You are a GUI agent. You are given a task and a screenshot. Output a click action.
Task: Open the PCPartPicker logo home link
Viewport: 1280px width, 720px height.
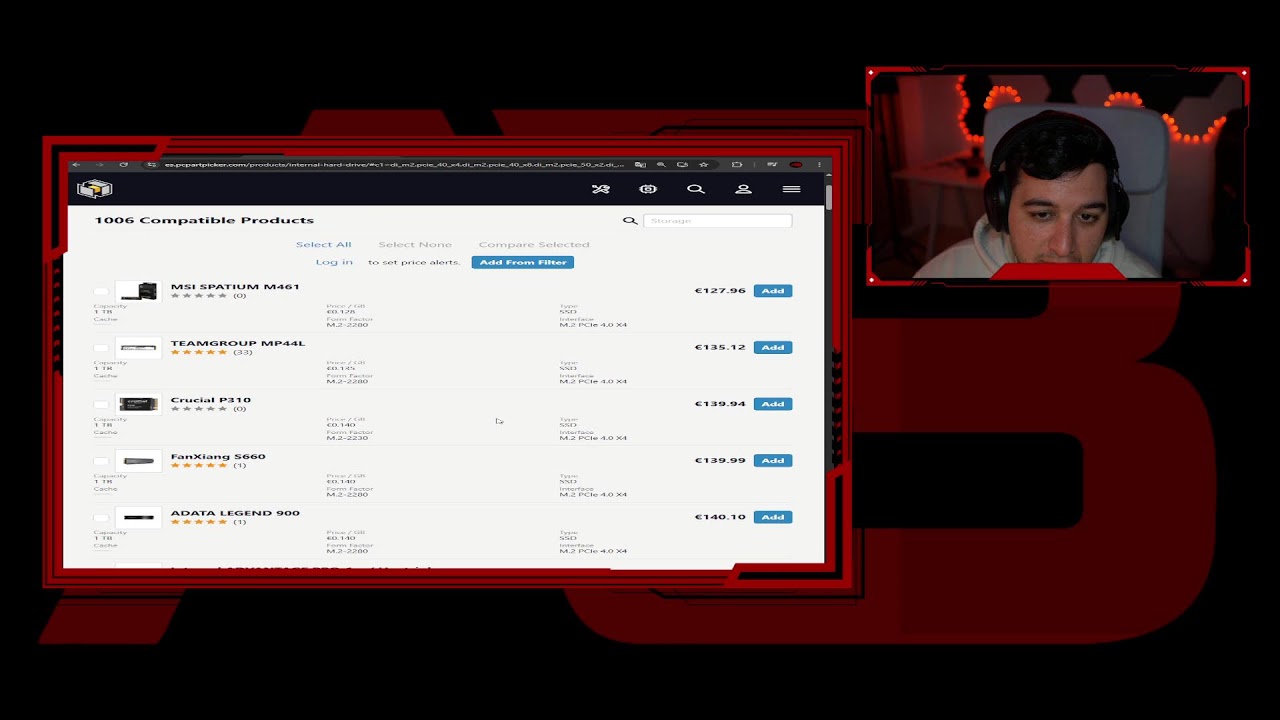click(x=95, y=189)
